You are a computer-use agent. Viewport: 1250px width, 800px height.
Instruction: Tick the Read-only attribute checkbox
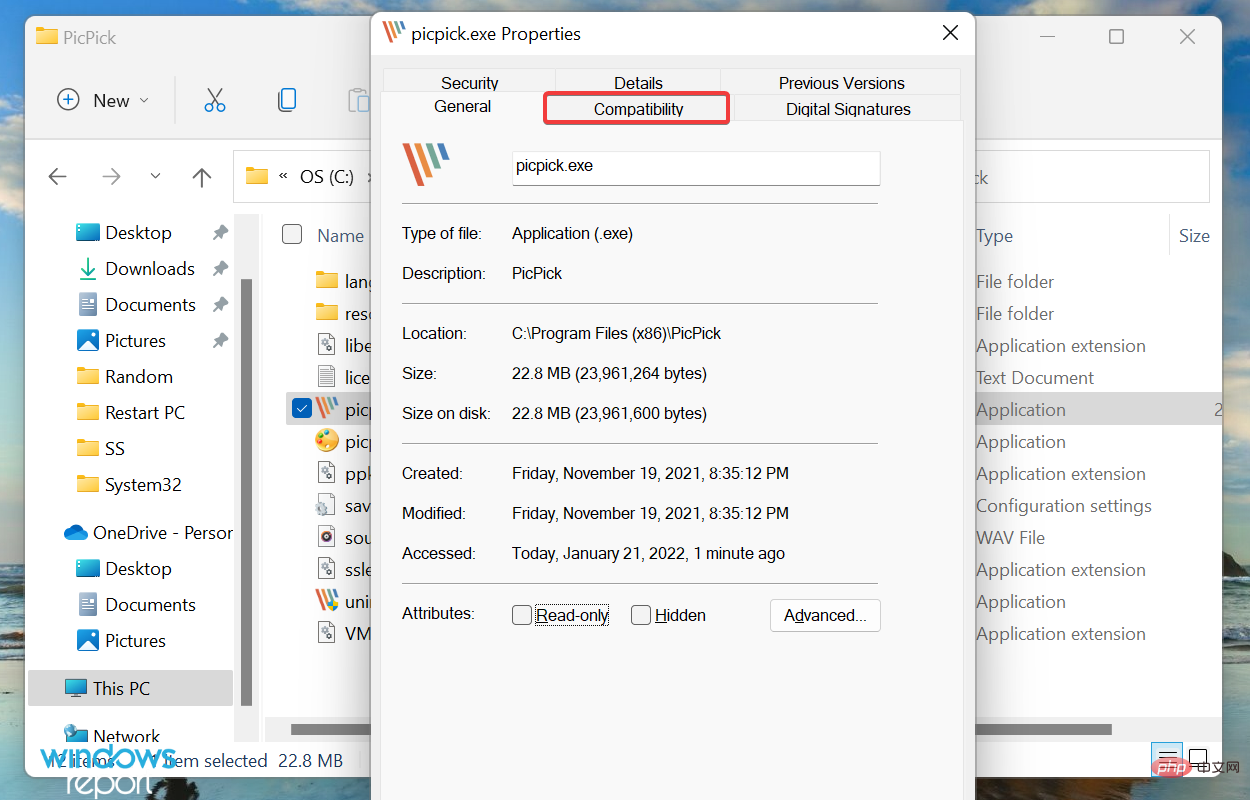tap(522, 615)
